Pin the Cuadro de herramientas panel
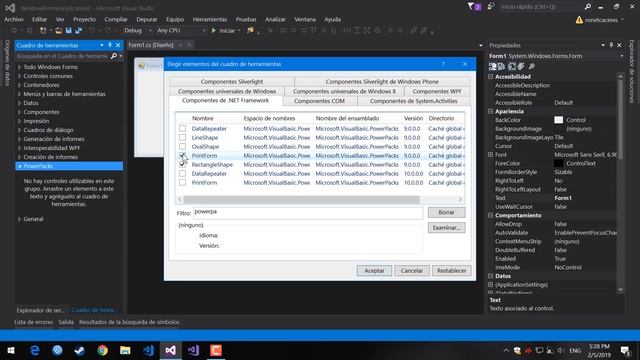 110,45
